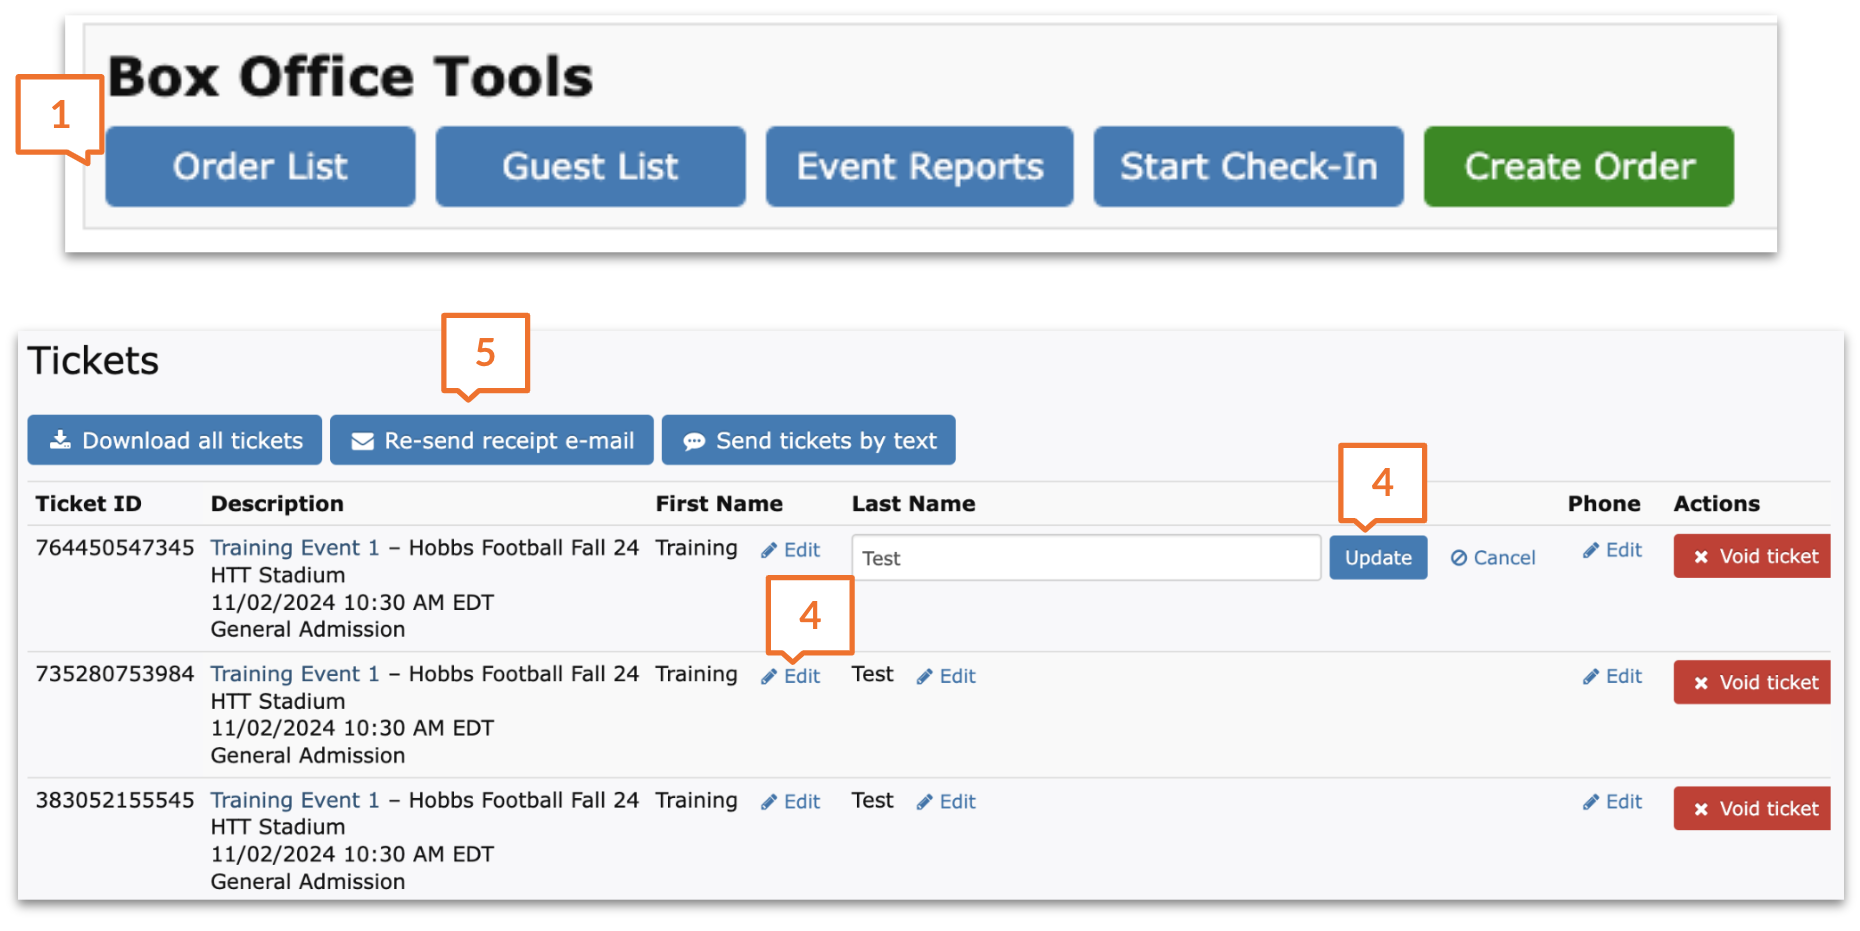Open Training Event 1 link for ticket 383052155545
Image resolution: width=1860 pixels, height=931 pixels.
[295, 801]
